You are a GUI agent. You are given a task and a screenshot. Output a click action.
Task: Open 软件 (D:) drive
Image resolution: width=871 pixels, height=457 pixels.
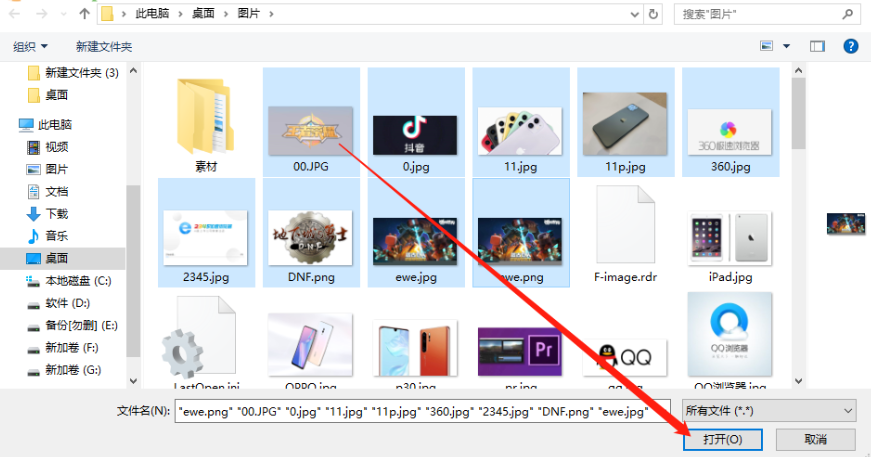coord(58,303)
